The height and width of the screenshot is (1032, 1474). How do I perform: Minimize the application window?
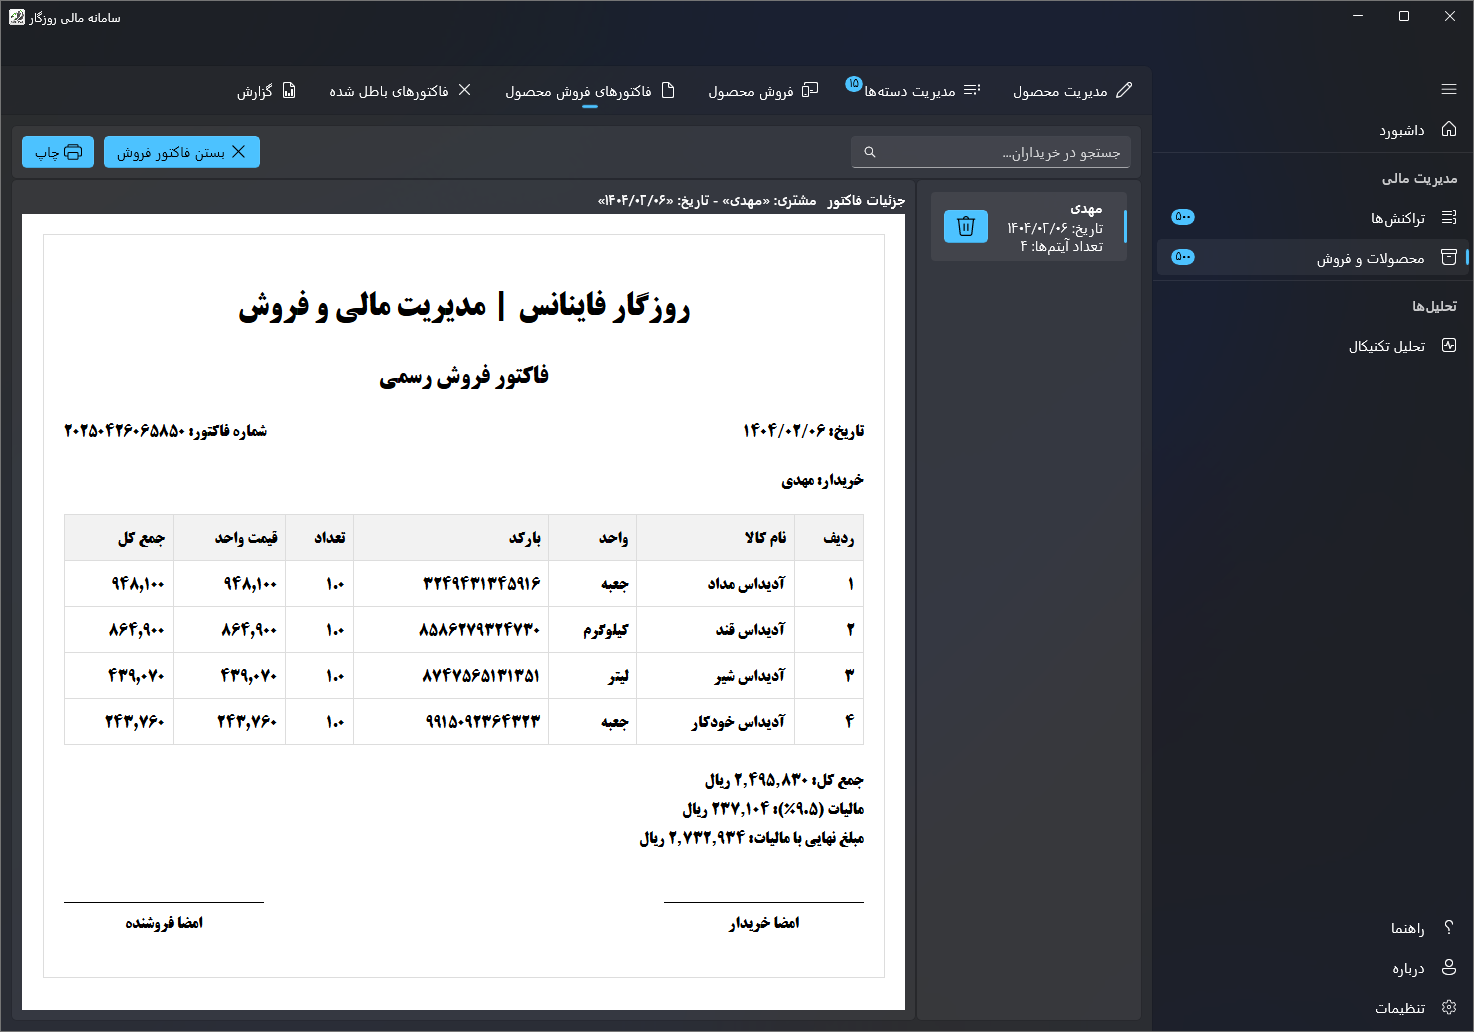pos(1358,16)
